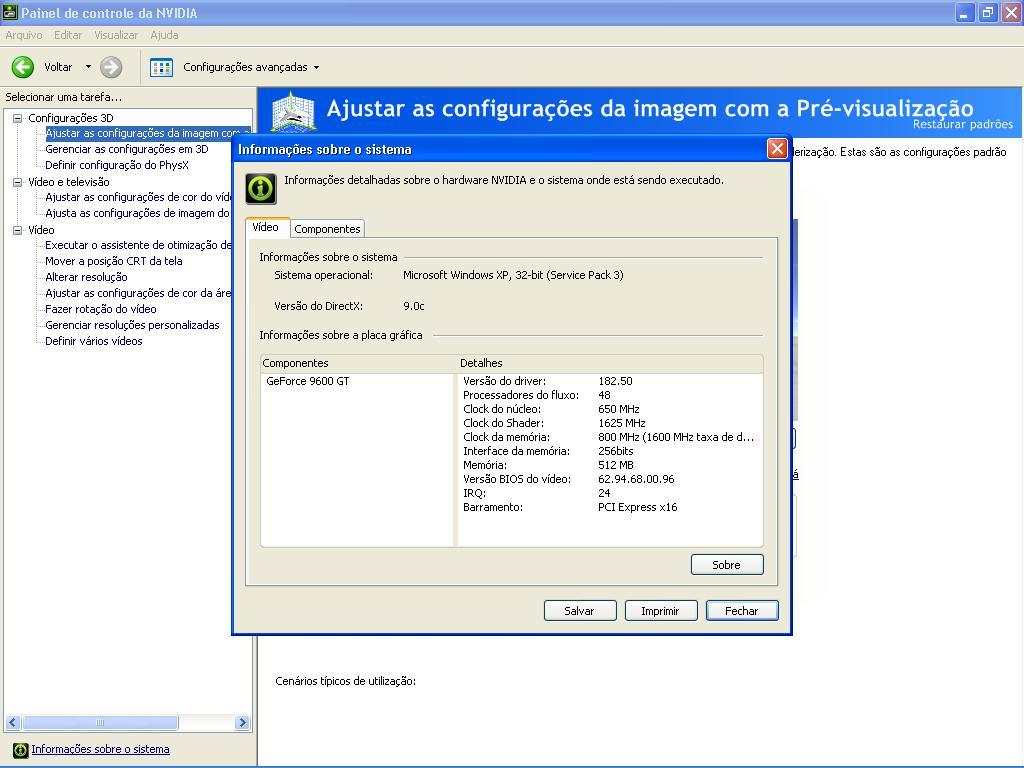Click the Clock do núcleo value 650 MHz
Viewport: 1024px width, 768px height.
pos(618,409)
